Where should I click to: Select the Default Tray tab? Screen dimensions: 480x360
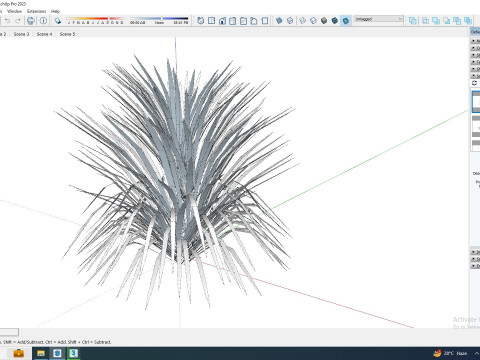pyautogui.click(x=475, y=32)
